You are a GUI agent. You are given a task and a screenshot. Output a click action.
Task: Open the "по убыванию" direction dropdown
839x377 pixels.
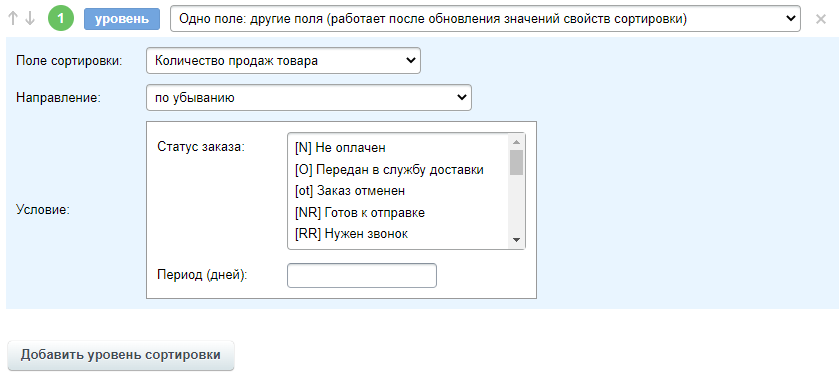tap(309, 97)
